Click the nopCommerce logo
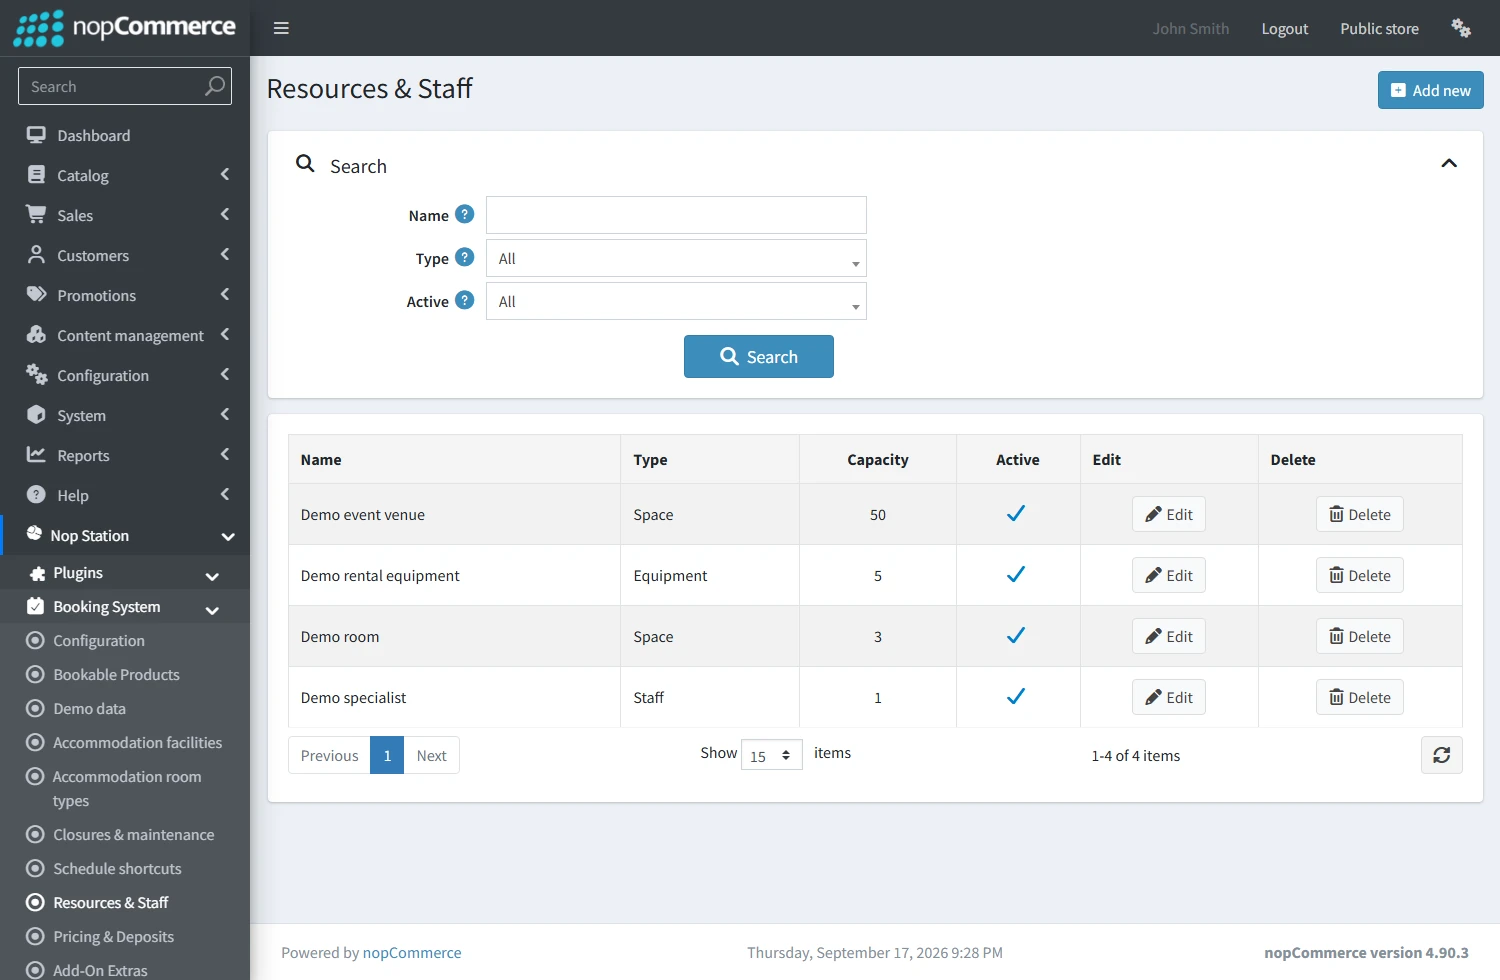The height and width of the screenshot is (980, 1500). [125, 28]
